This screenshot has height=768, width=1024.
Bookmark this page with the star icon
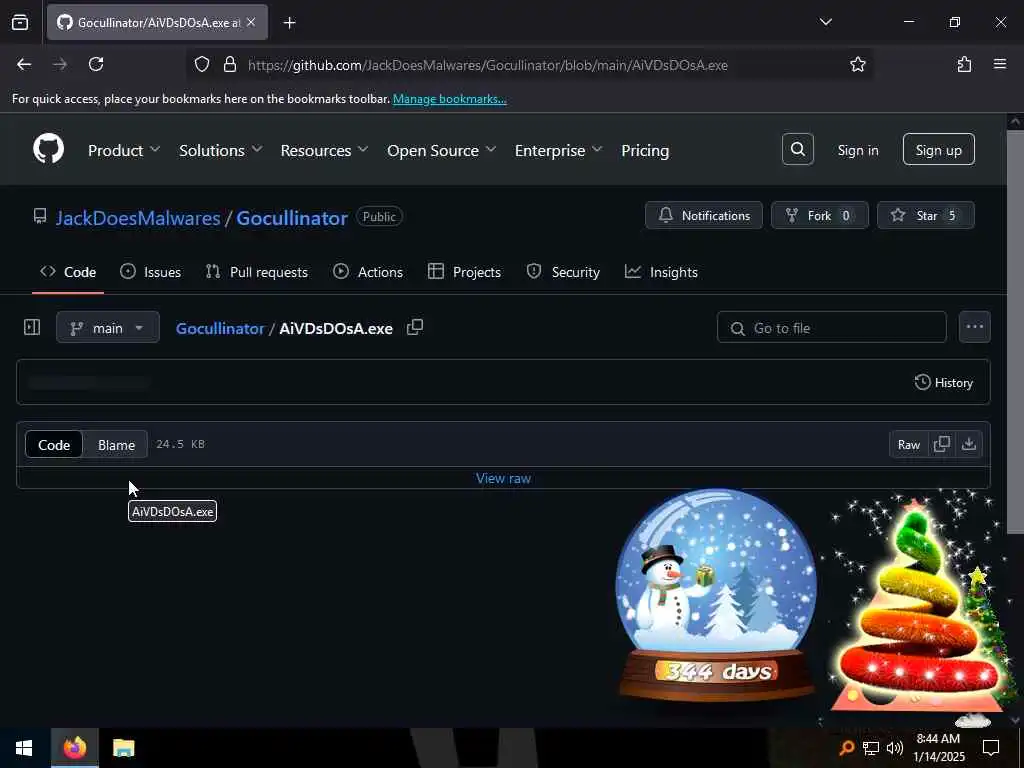(x=857, y=65)
